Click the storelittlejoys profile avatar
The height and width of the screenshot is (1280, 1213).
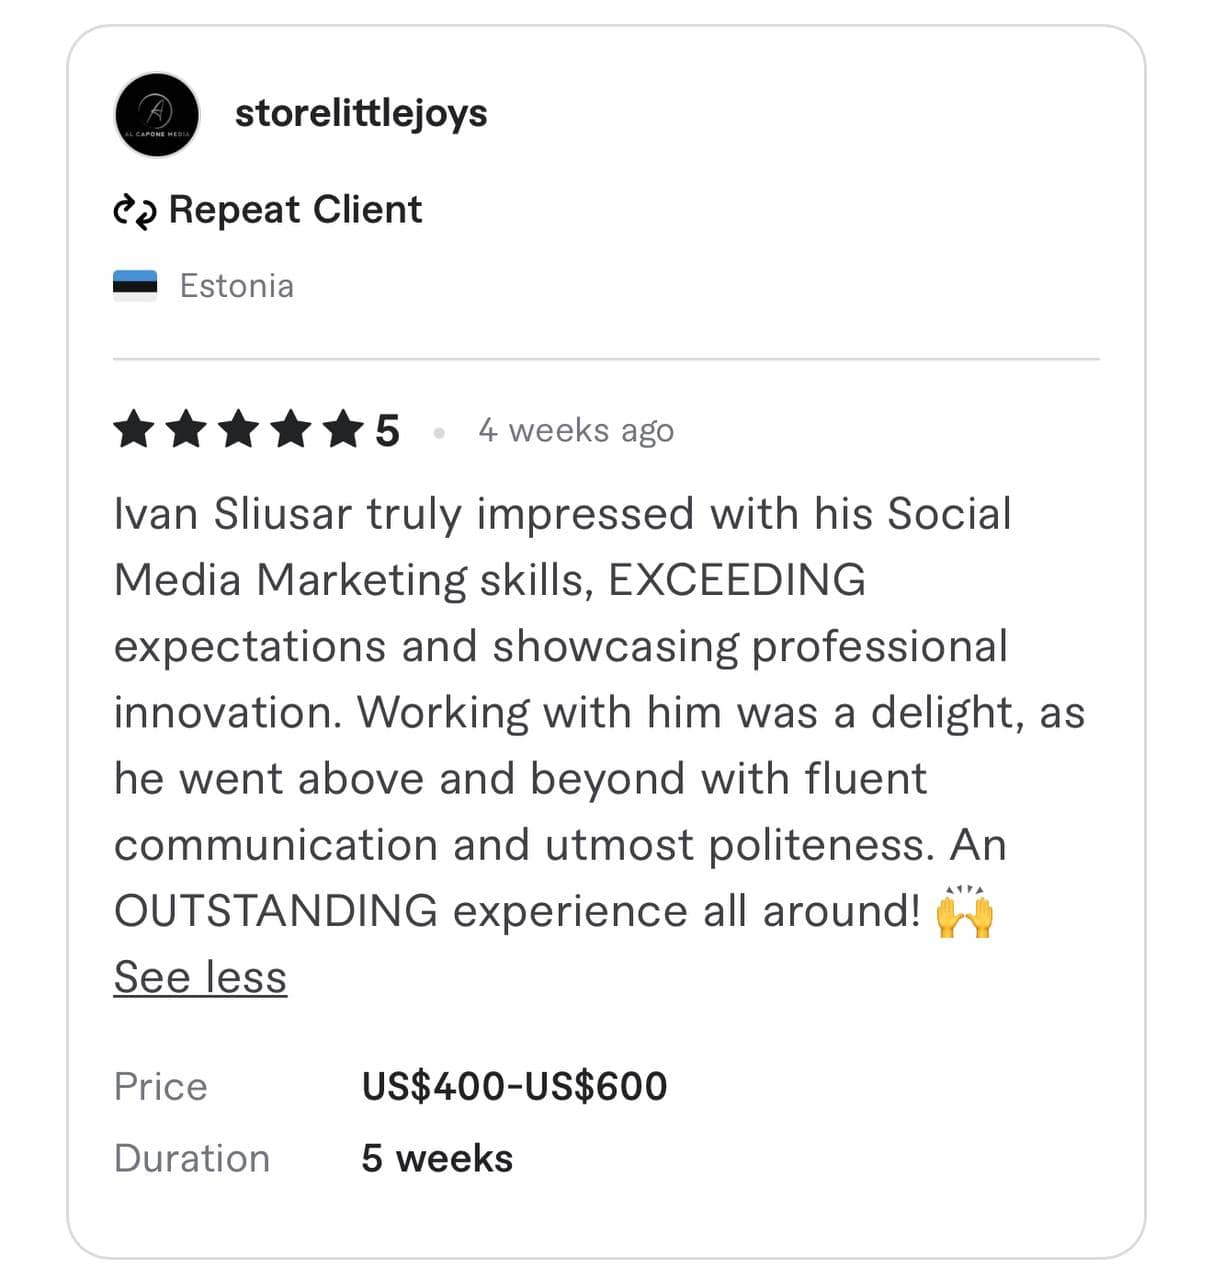tap(157, 114)
